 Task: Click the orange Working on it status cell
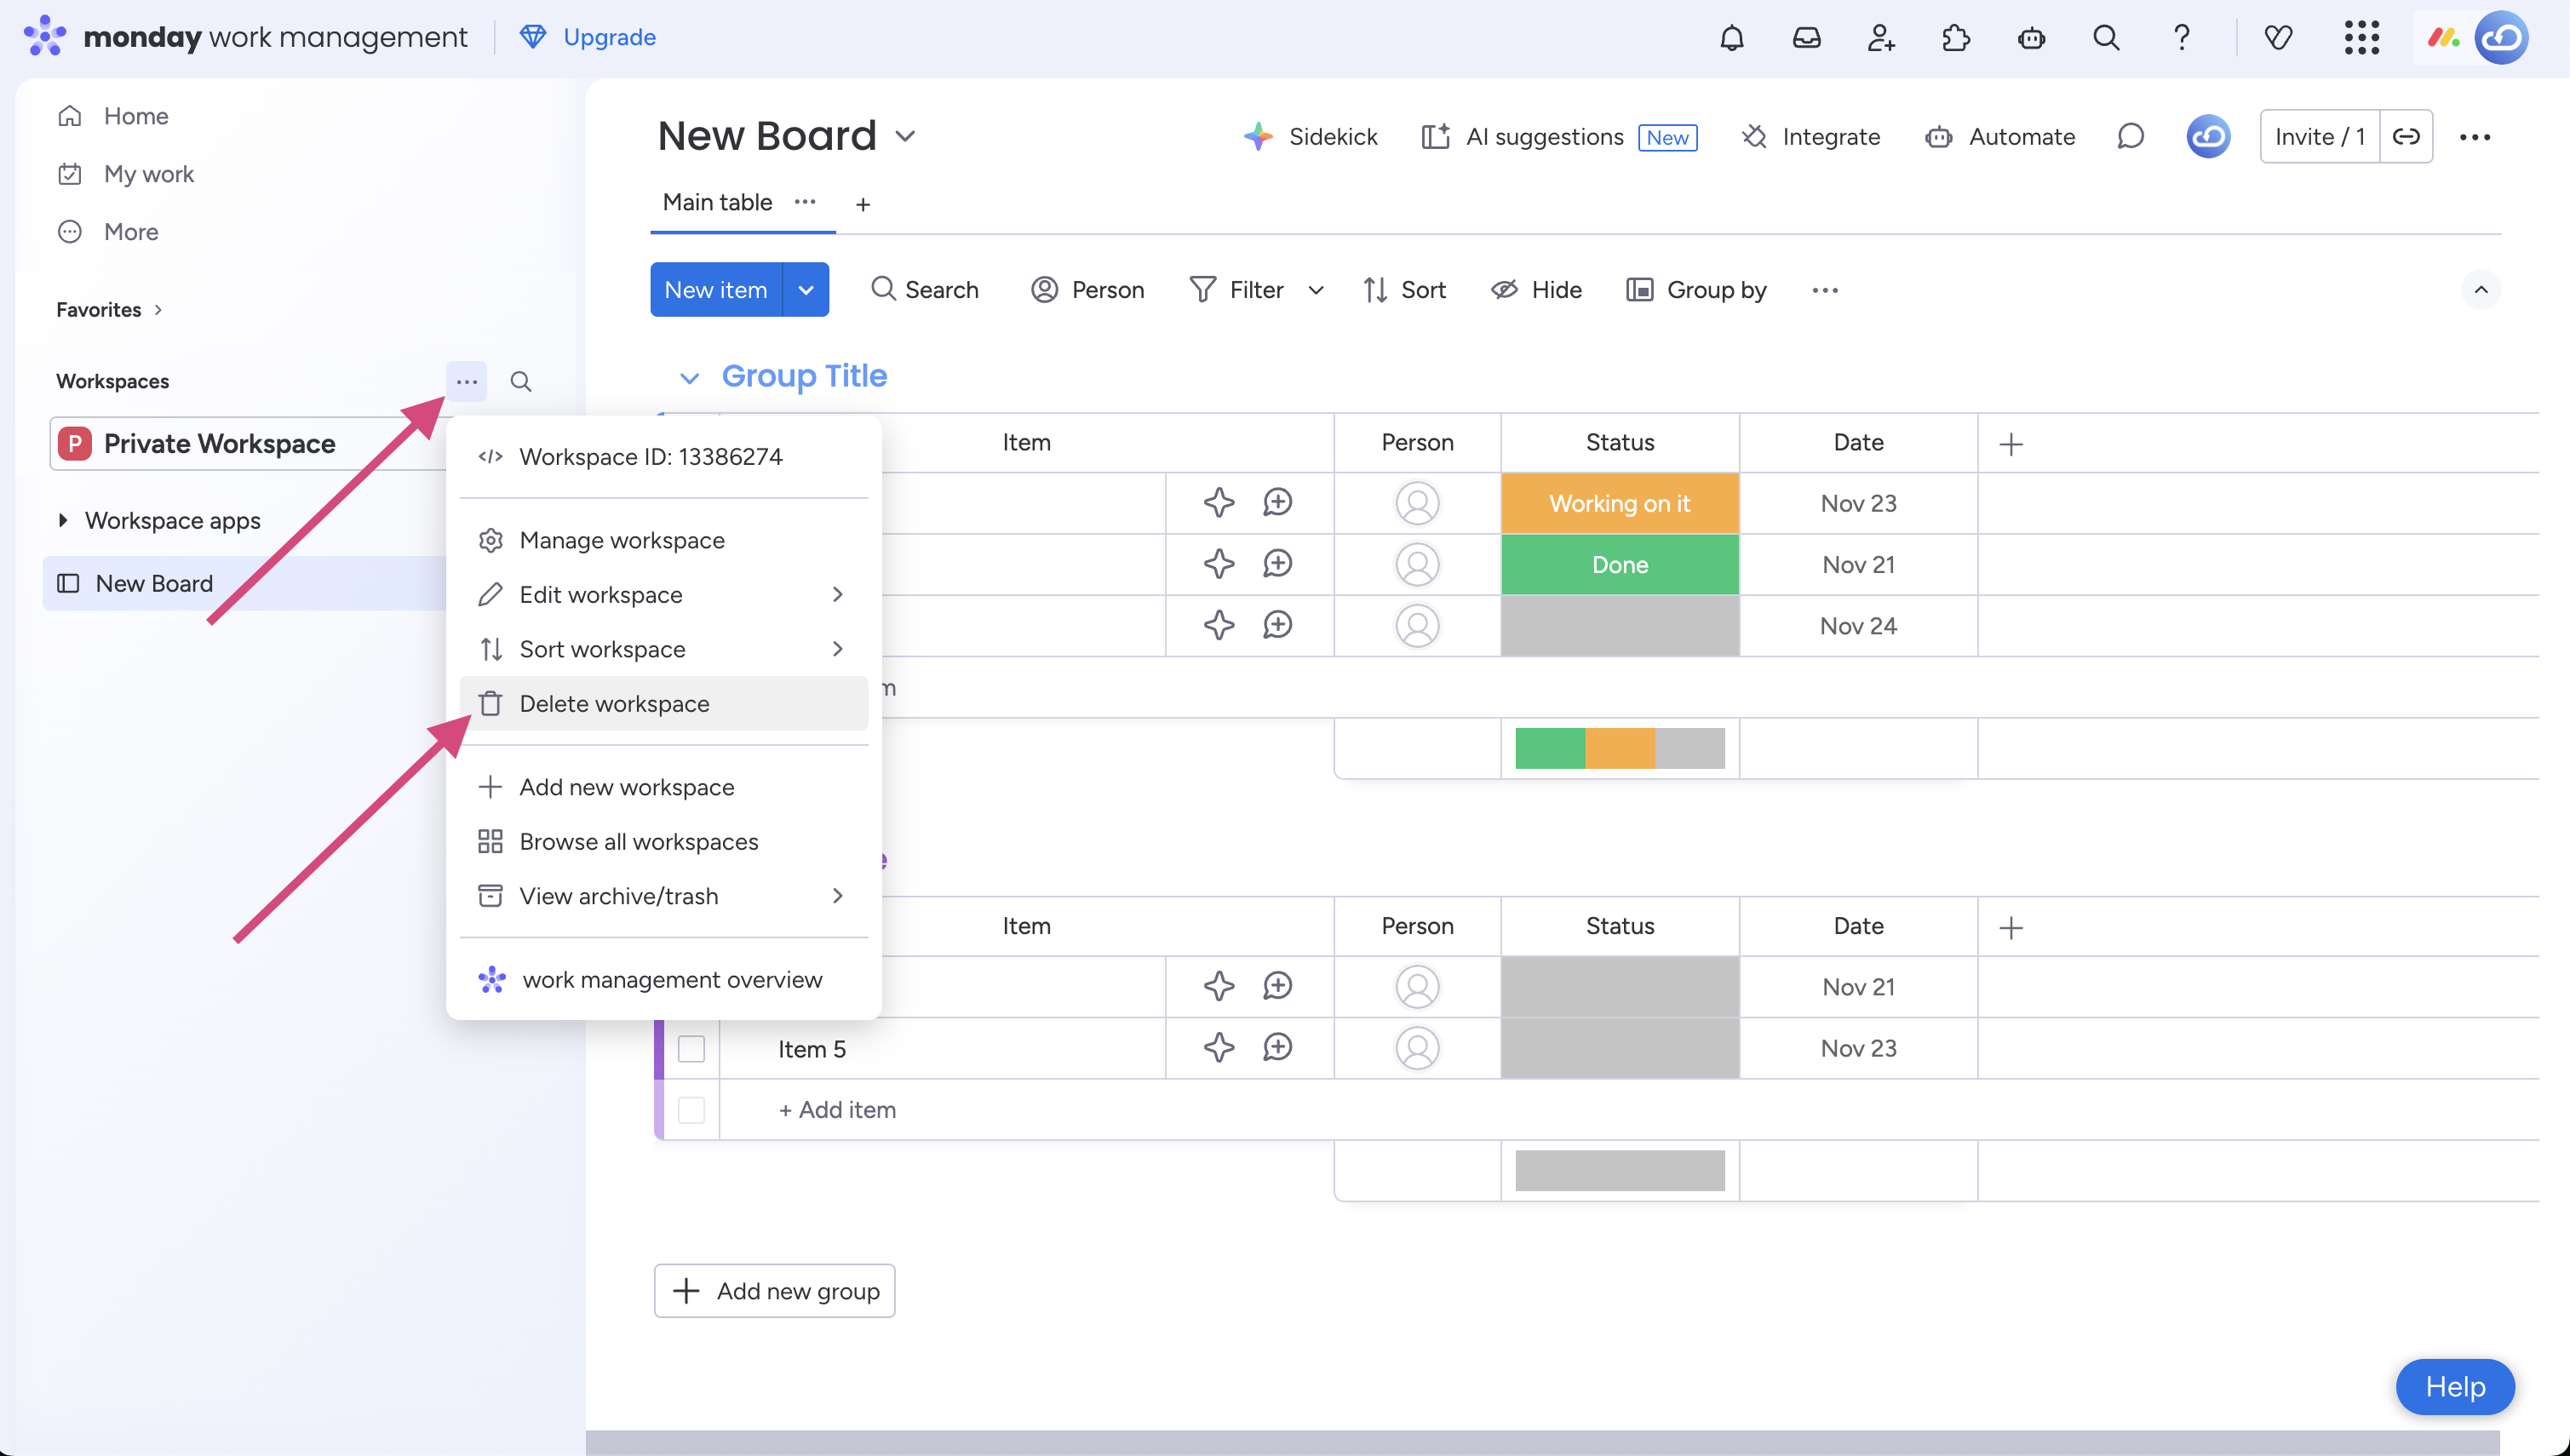coord(1619,503)
